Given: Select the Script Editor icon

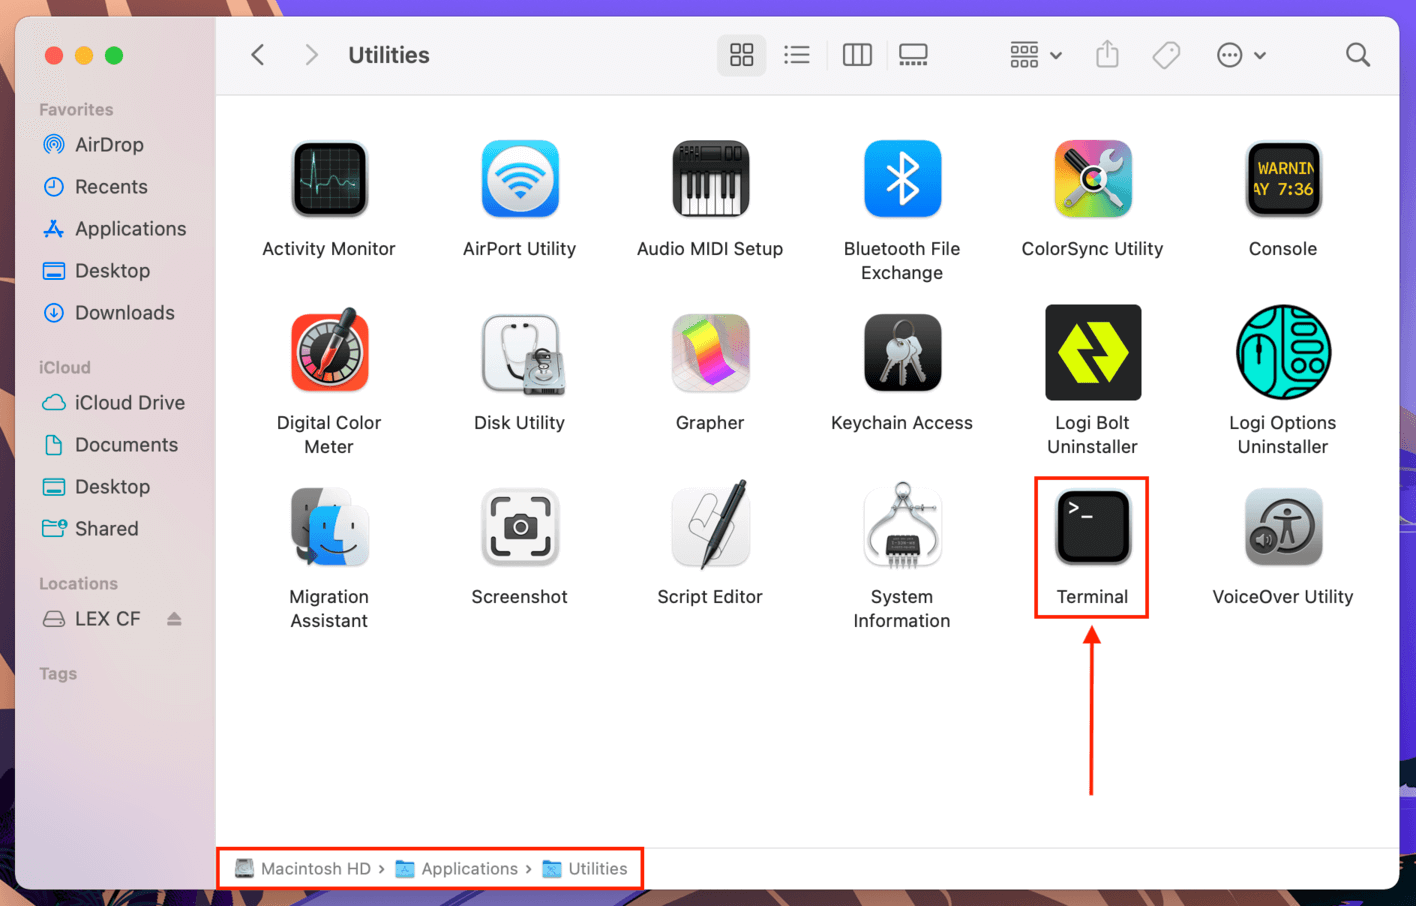Looking at the screenshot, I should [x=710, y=526].
